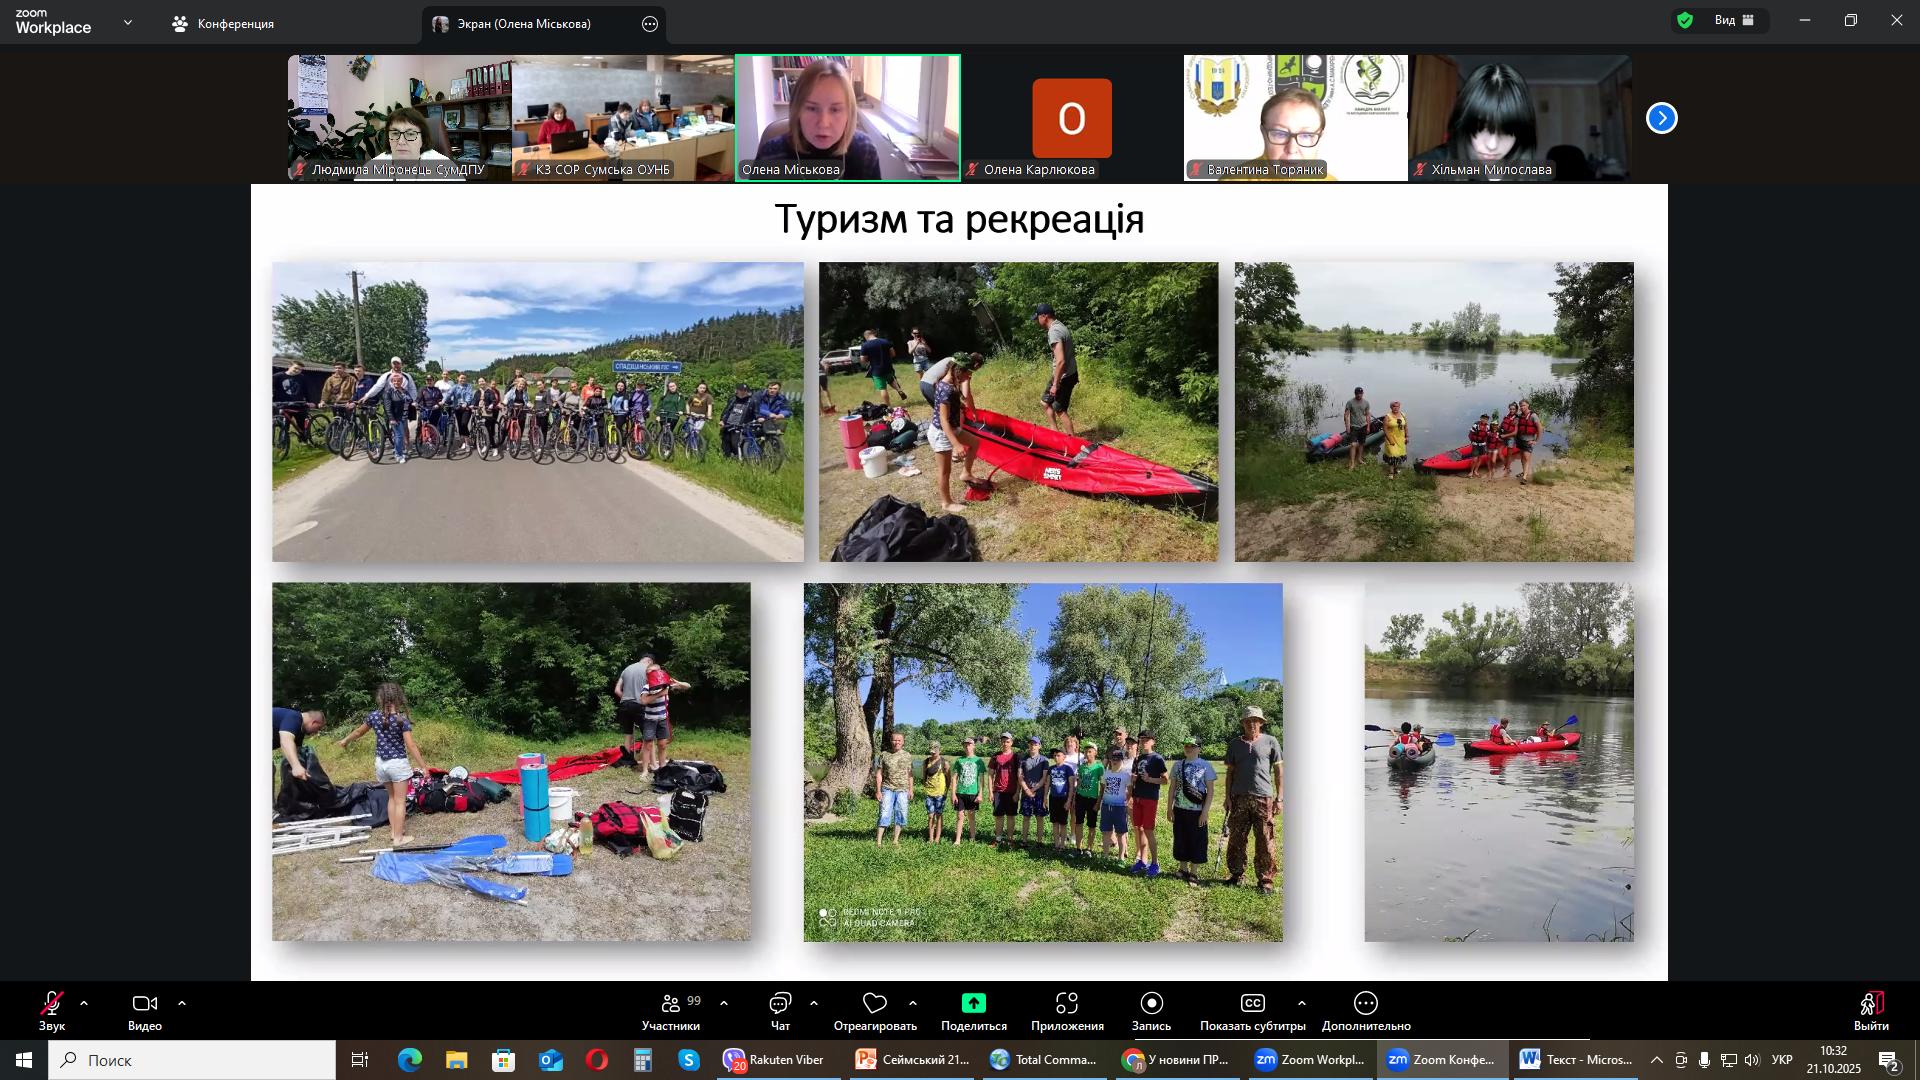Screen dimensions: 1920x1080
Task: Open the Приложения apps icon
Action: [1067, 1004]
